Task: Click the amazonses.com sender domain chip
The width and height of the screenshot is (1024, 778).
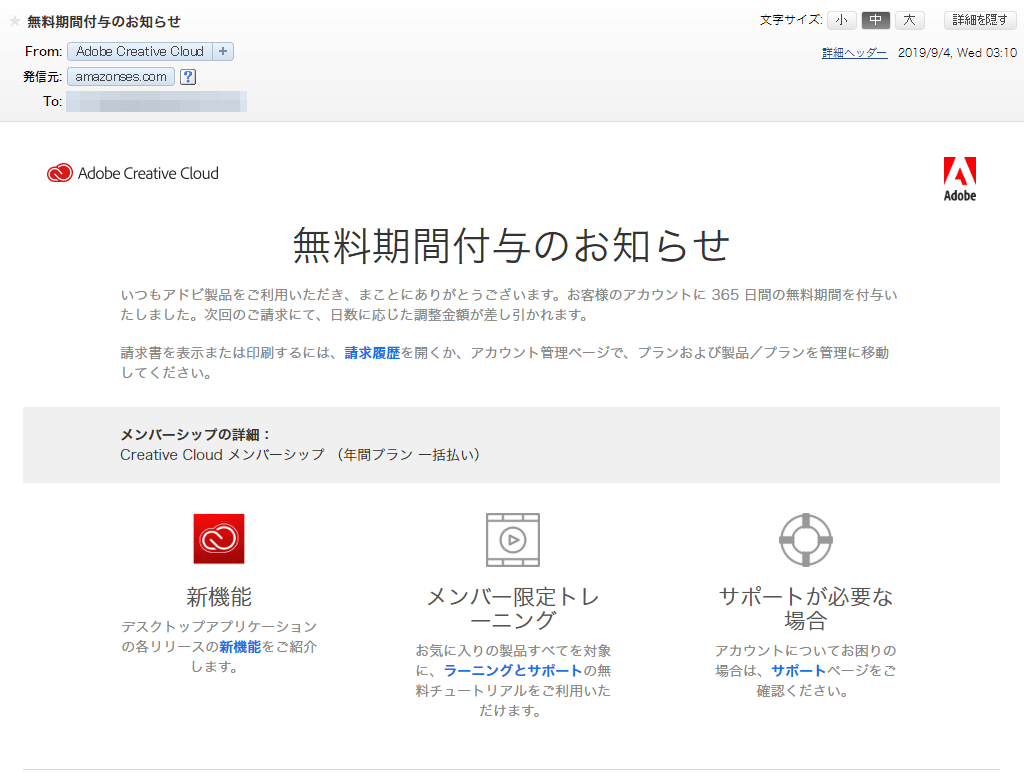Action: [x=121, y=77]
